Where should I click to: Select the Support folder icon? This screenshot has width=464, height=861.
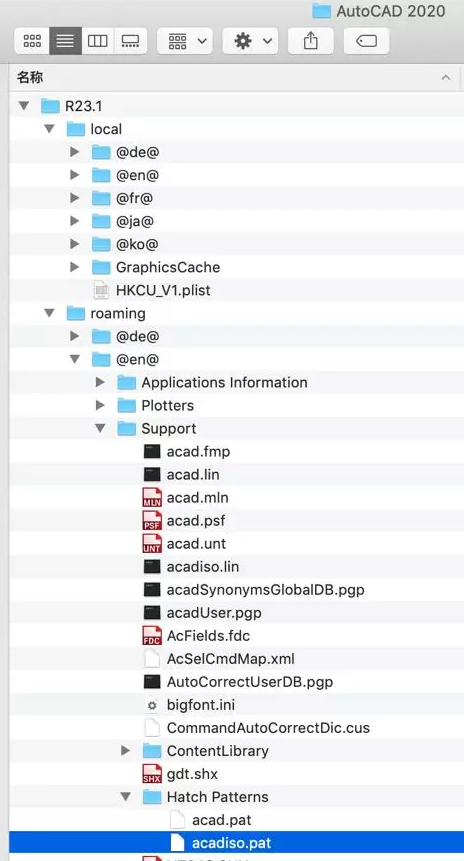126,428
